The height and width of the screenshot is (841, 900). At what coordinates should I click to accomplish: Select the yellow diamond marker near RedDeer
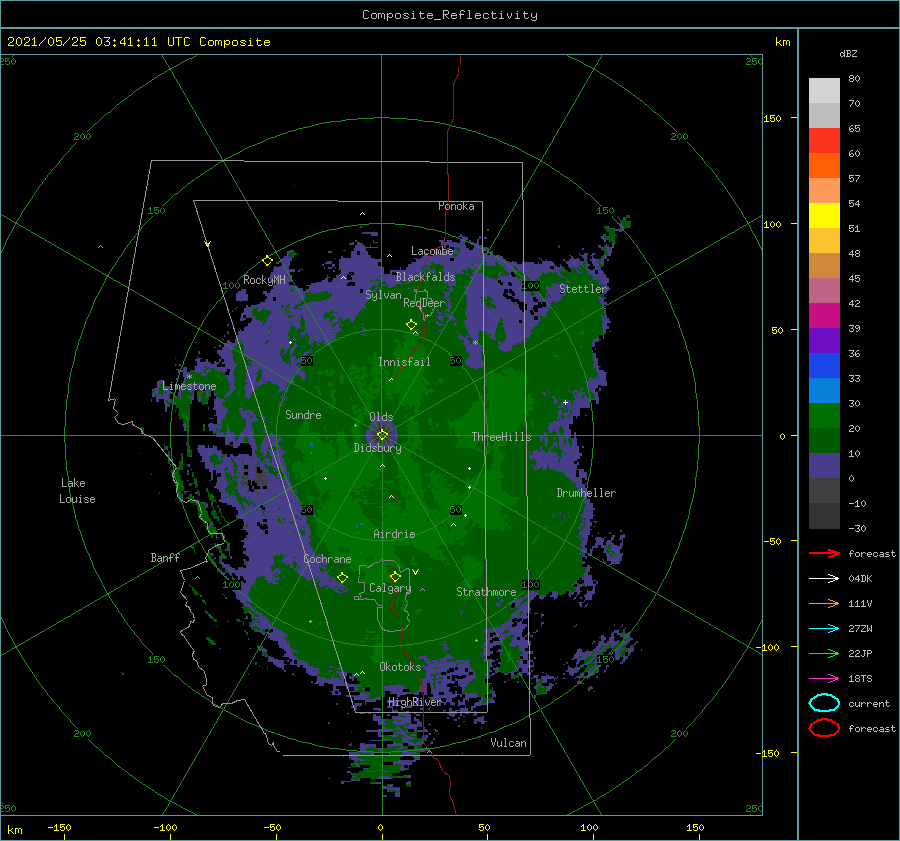411,325
